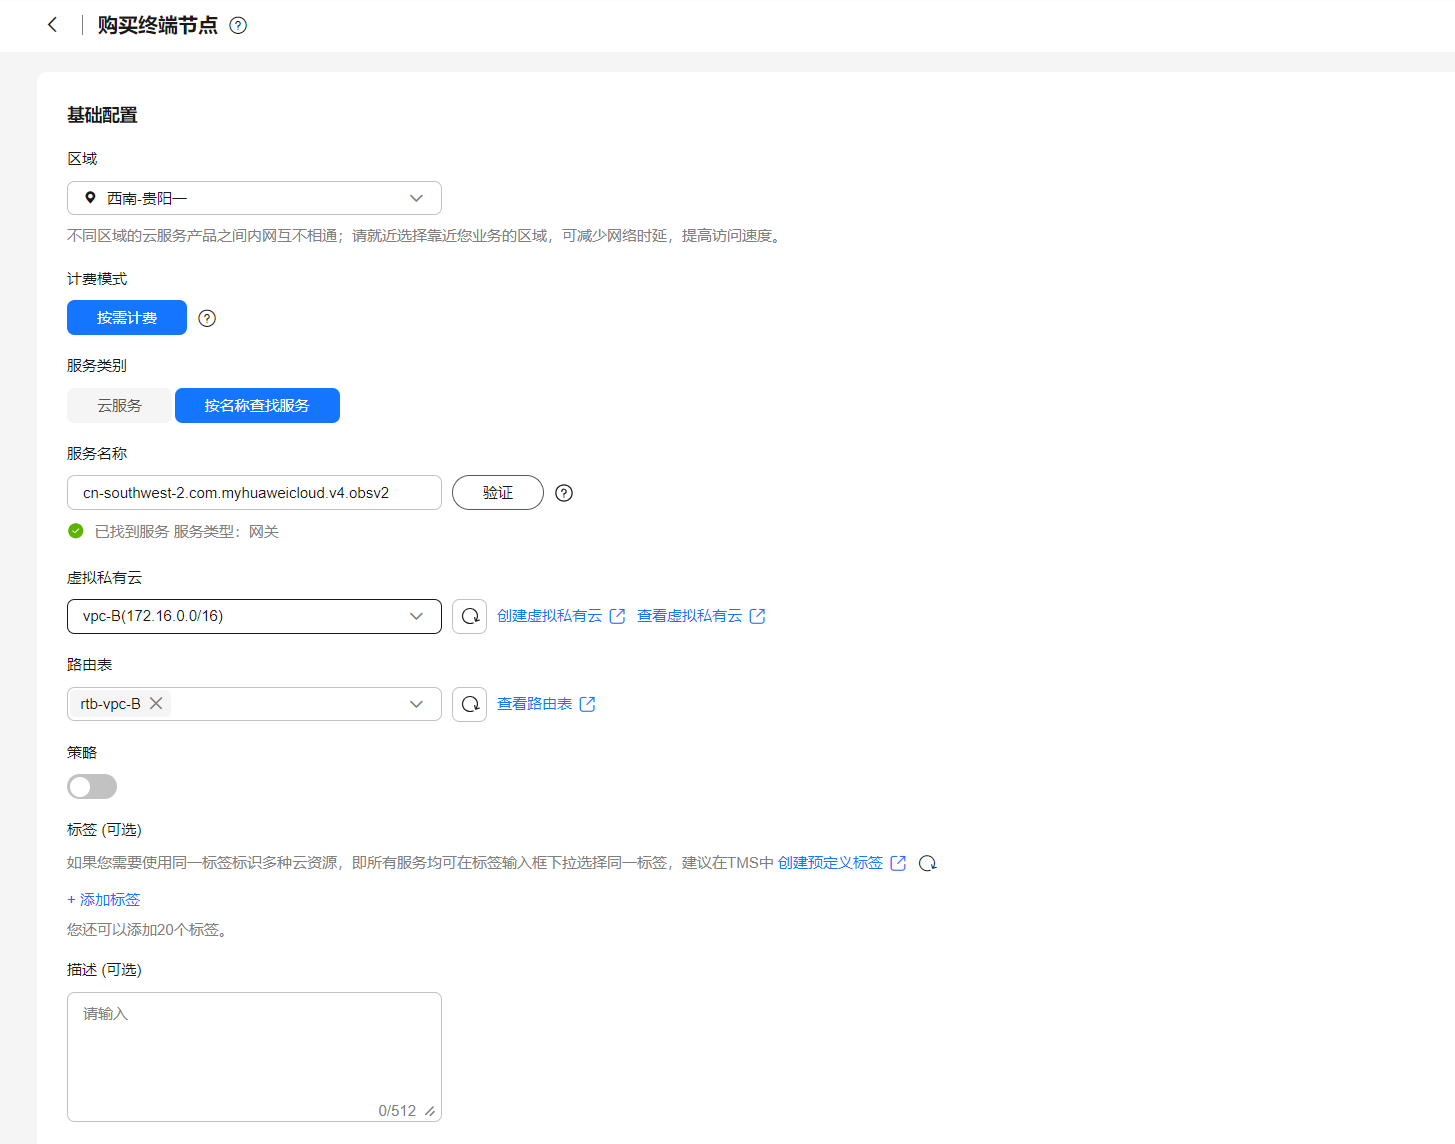Open 查看虚拟私有云 link

[690, 616]
